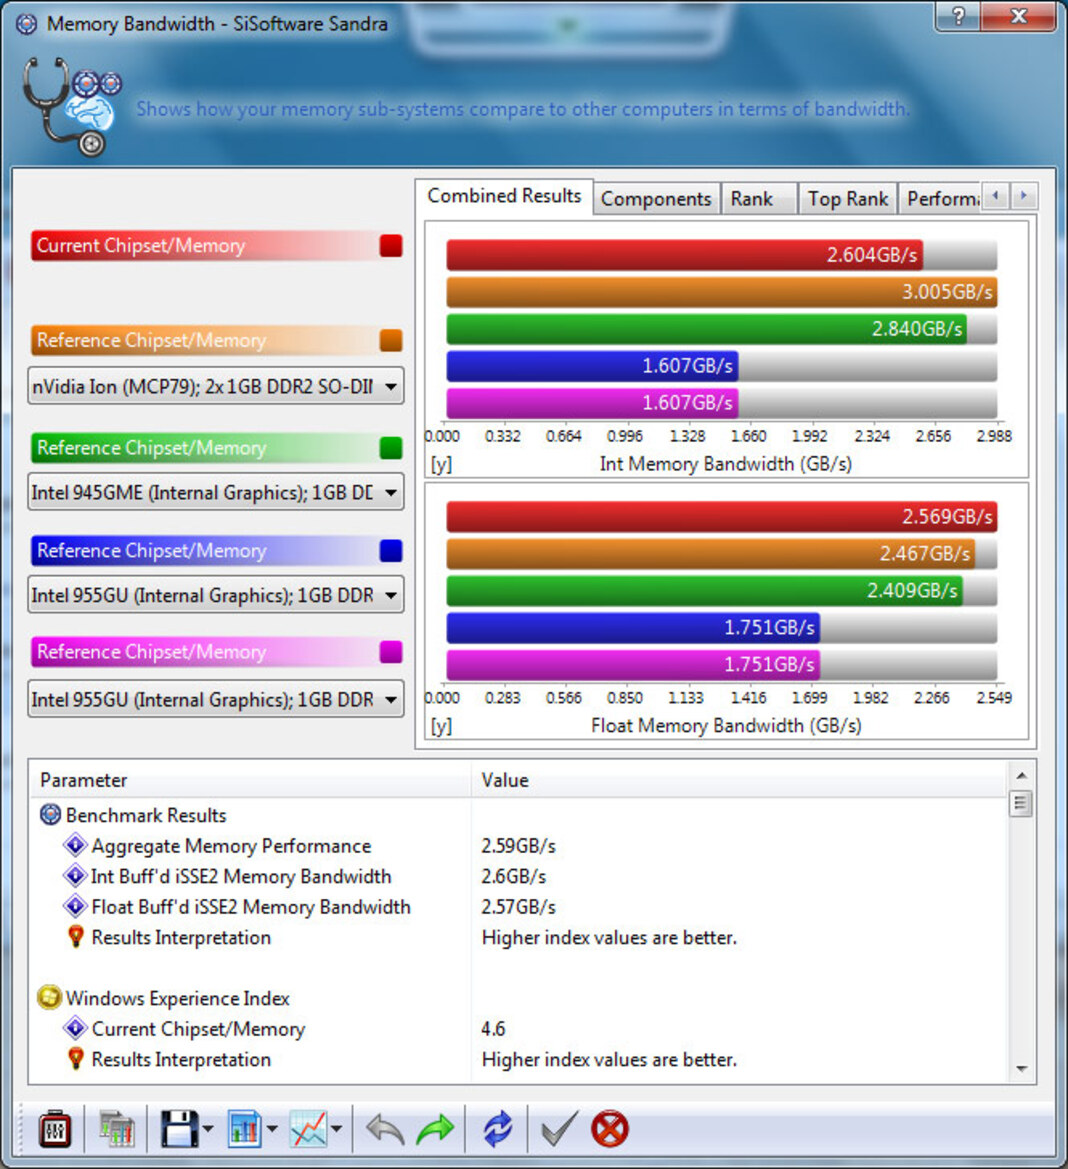Open the line graph icon dropdown arrow
The width and height of the screenshot is (1068, 1169).
(337, 1129)
